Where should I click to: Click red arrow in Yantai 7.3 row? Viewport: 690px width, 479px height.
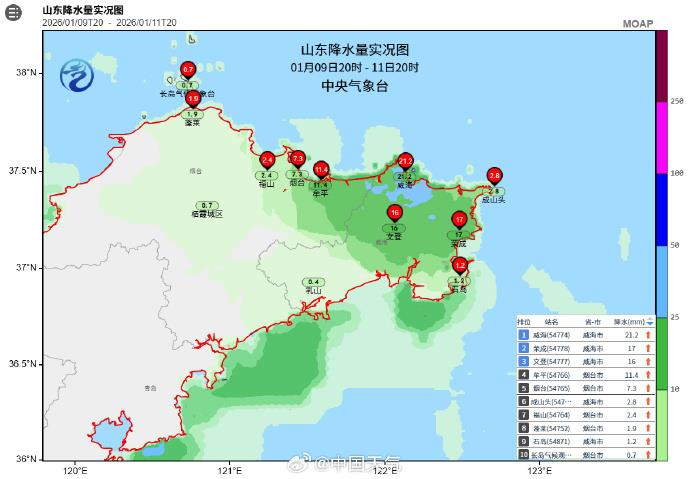point(648,387)
